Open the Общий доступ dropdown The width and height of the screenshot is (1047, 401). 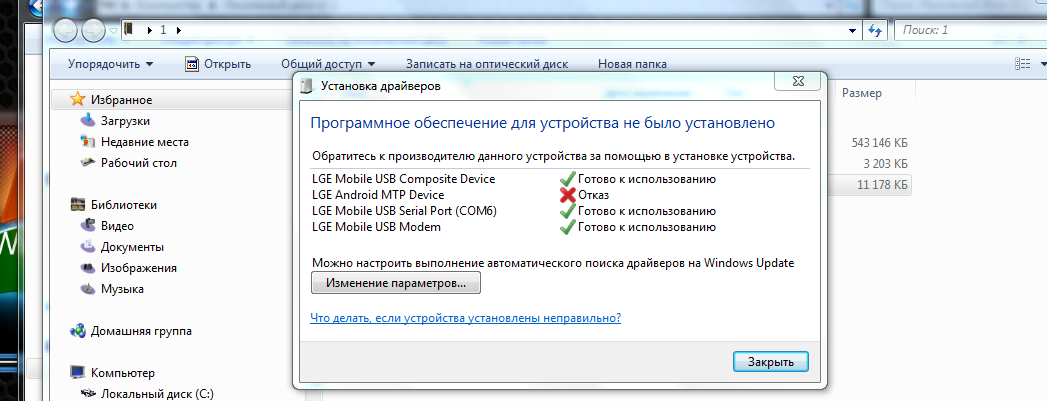pos(328,64)
